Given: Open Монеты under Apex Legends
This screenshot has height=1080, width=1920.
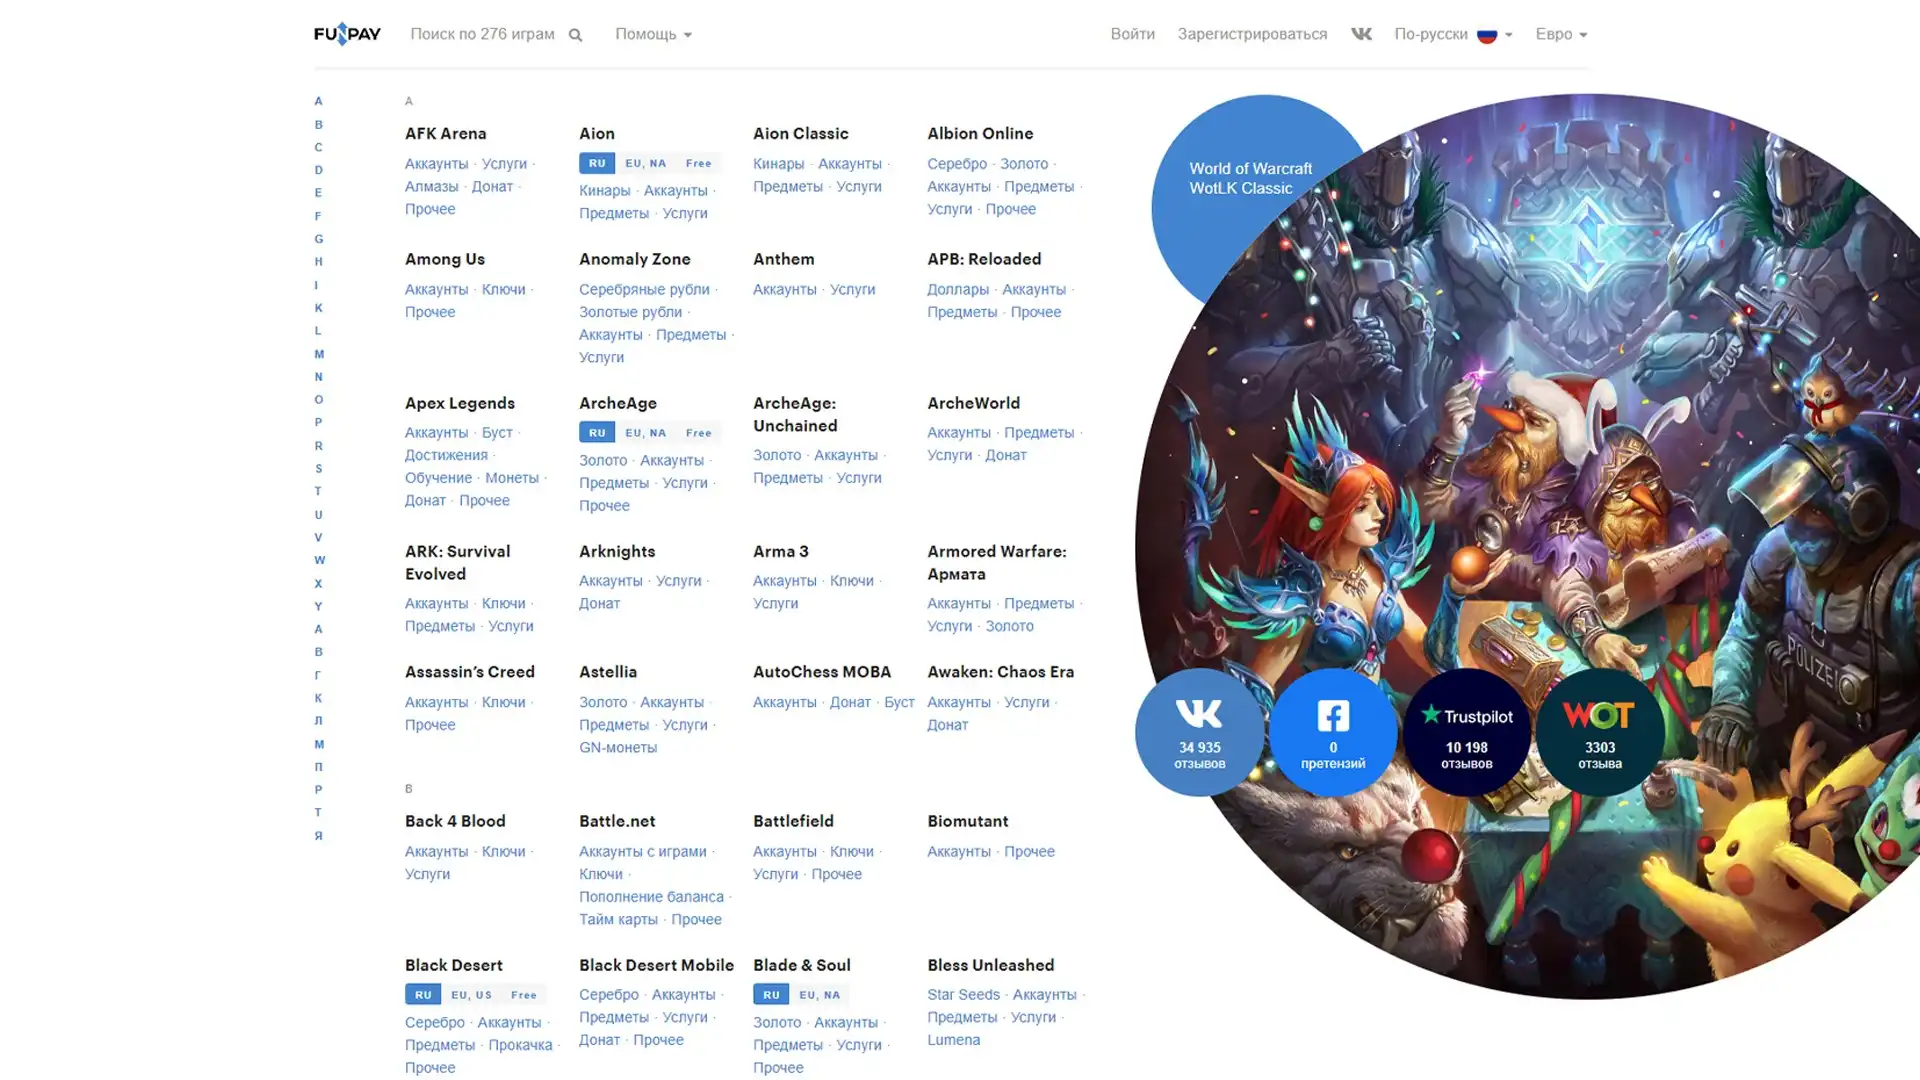Looking at the screenshot, I should click(x=512, y=478).
